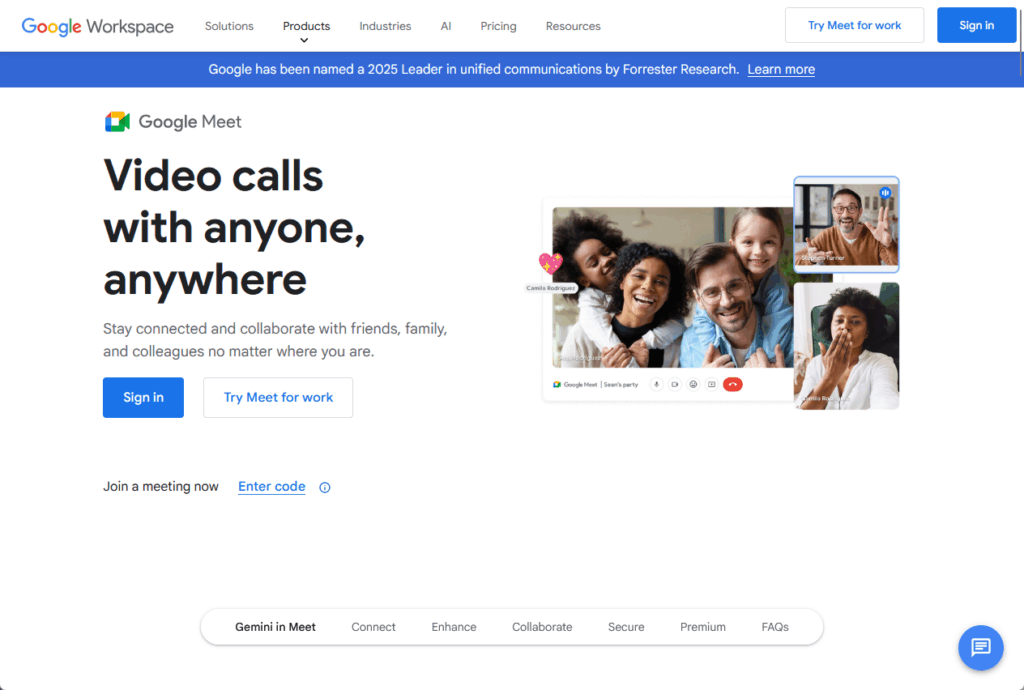
Task: Select the Premium tab
Action: click(x=703, y=627)
